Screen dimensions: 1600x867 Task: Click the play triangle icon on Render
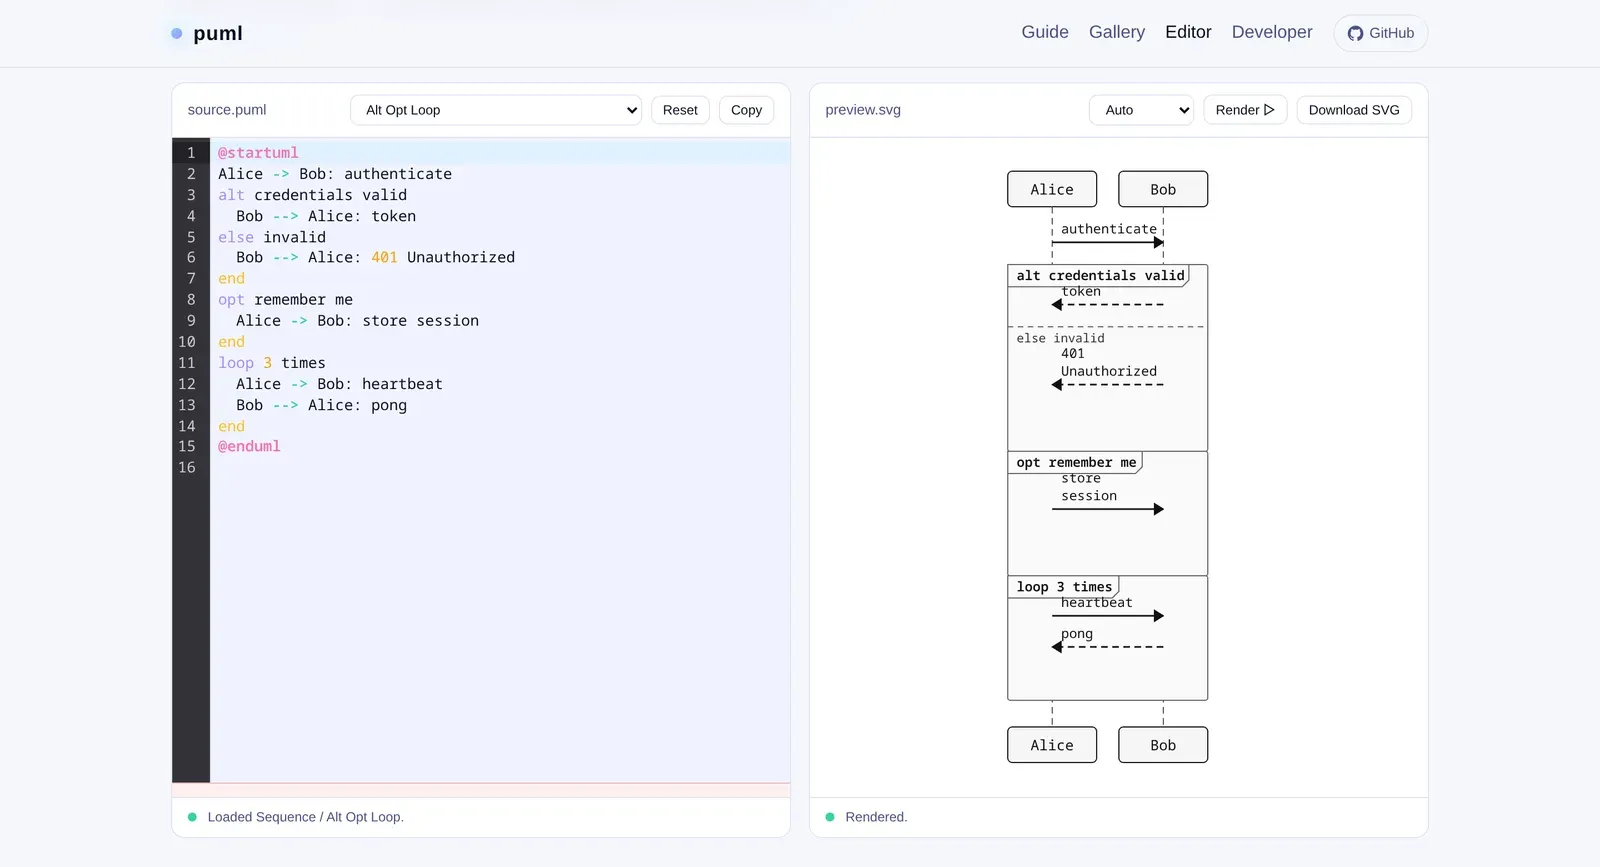coord(1269,110)
